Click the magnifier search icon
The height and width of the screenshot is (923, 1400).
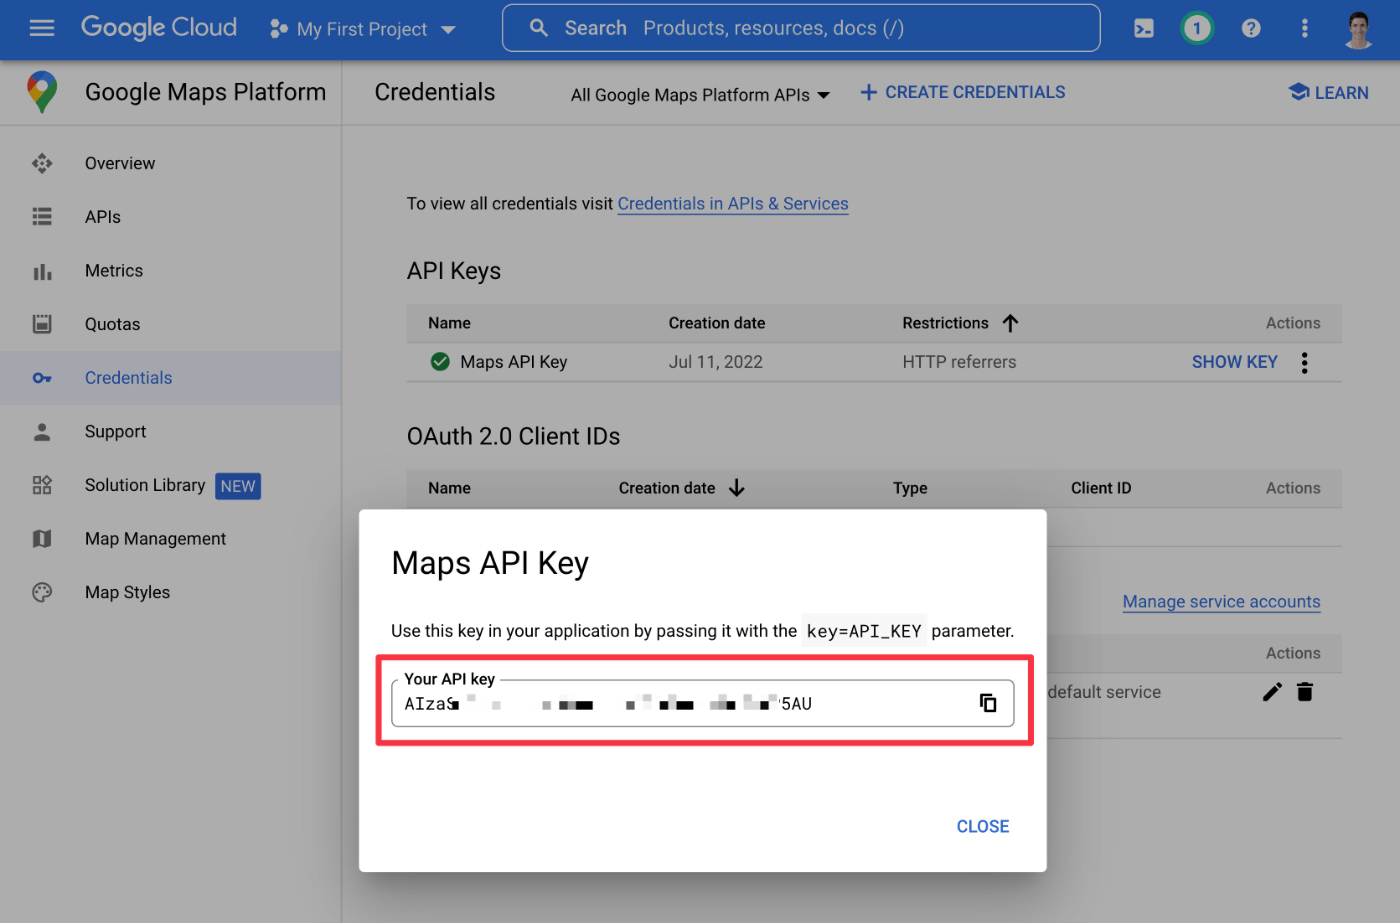(539, 28)
